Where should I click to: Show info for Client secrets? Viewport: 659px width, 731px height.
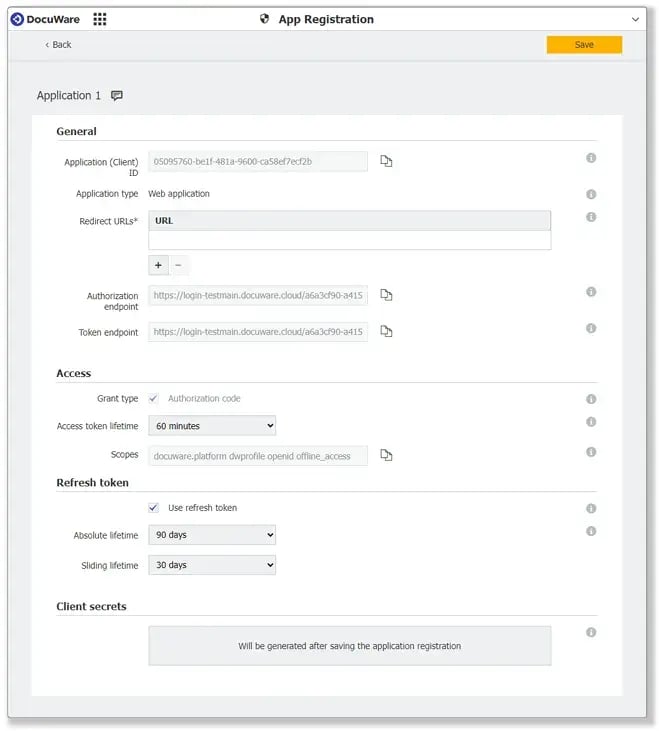click(591, 633)
